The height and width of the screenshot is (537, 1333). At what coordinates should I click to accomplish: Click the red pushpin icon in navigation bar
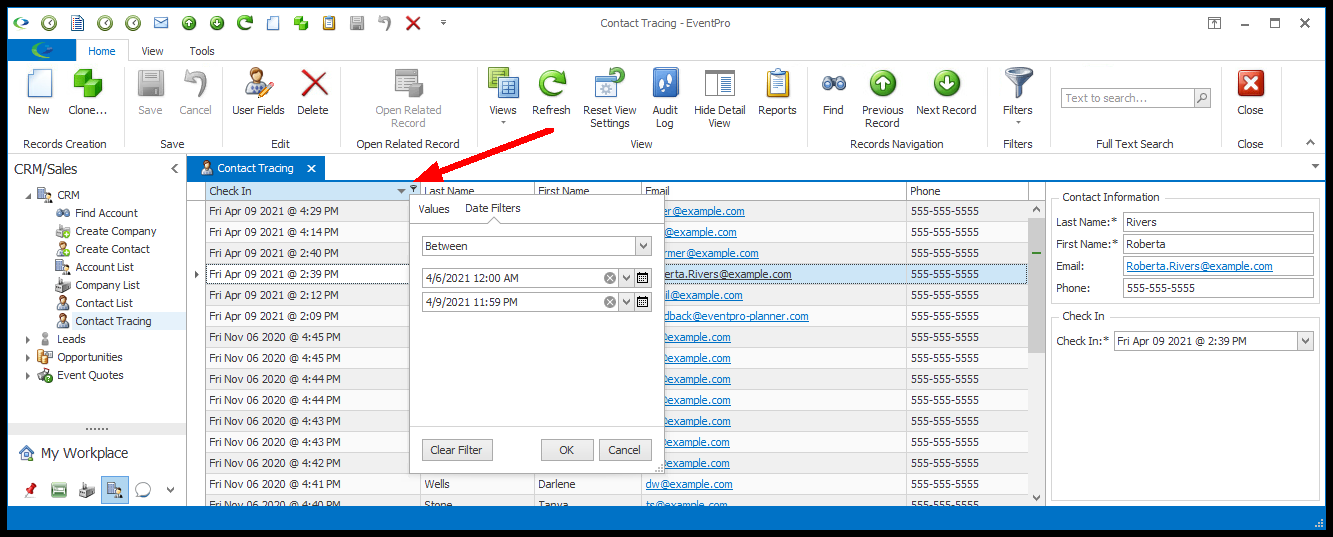(30, 490)
